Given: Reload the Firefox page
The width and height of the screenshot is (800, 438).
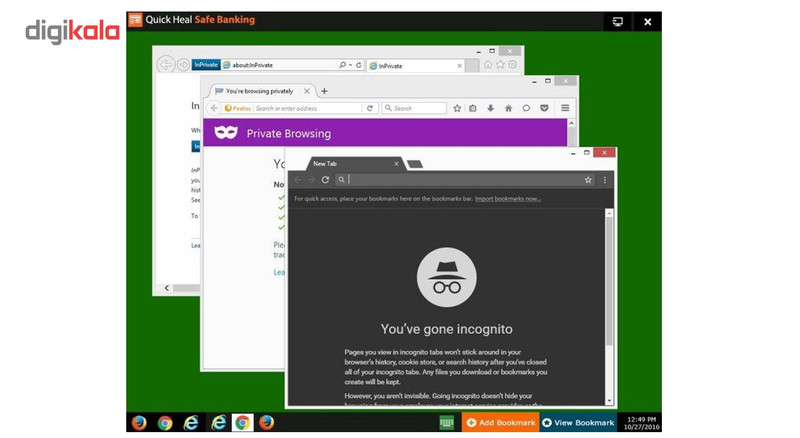Looking at the screenshot, I should pos(370,108).
